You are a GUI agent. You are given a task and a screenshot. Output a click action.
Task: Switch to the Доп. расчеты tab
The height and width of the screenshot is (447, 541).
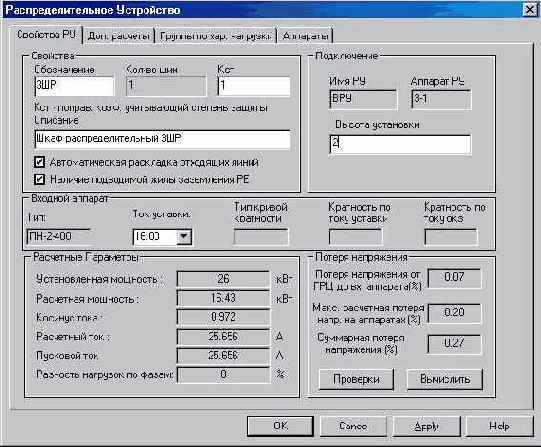tap(119, 36)
